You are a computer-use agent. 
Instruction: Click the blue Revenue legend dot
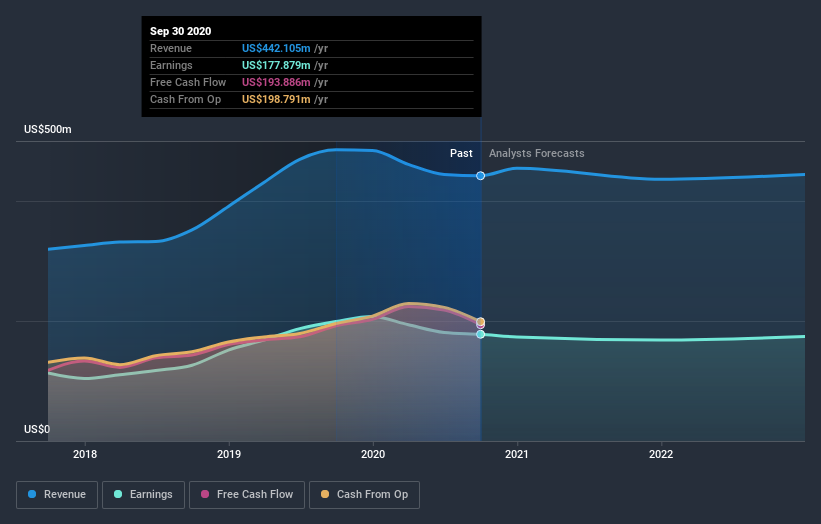pyautogui.click(x=32, y=494)
